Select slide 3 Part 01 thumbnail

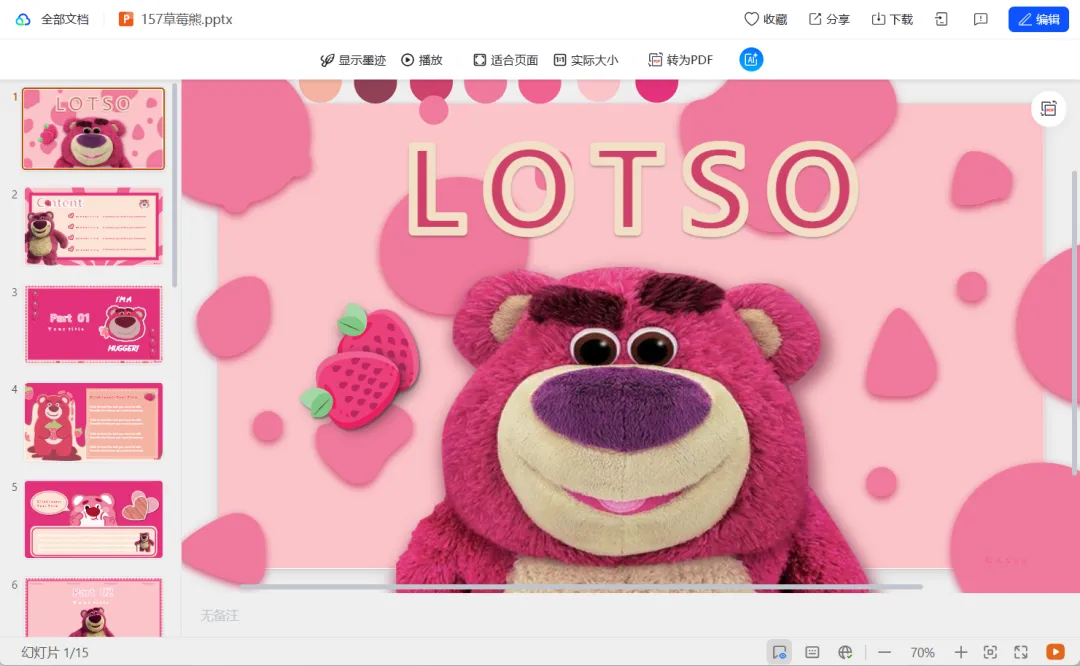tap(94, 324)
